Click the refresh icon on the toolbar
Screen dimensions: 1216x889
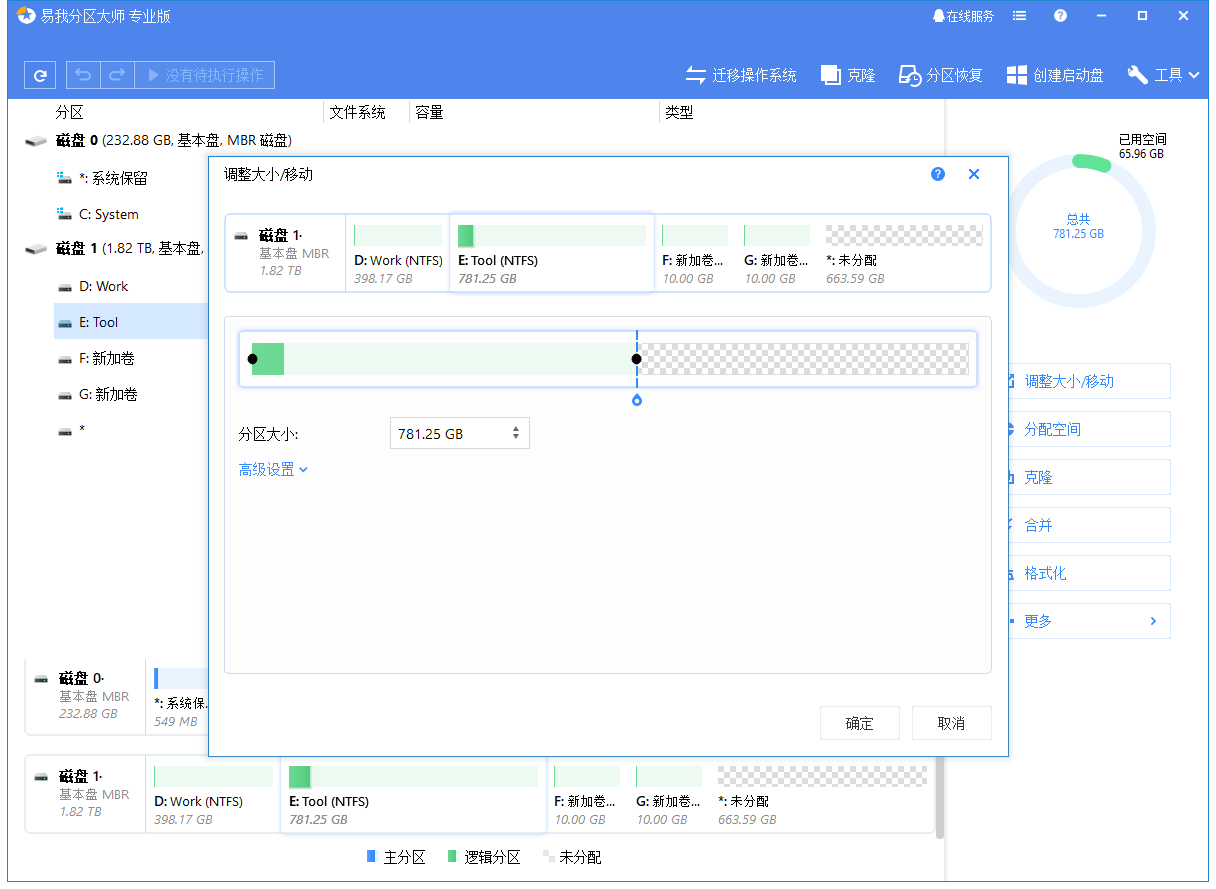click(x=40, y=74)
